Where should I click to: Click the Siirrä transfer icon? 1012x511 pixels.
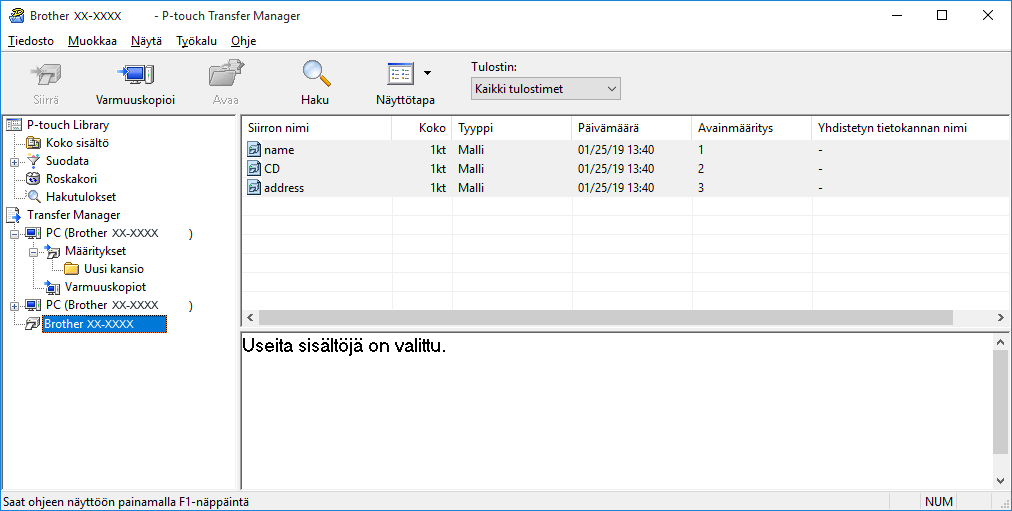(46, 75)
